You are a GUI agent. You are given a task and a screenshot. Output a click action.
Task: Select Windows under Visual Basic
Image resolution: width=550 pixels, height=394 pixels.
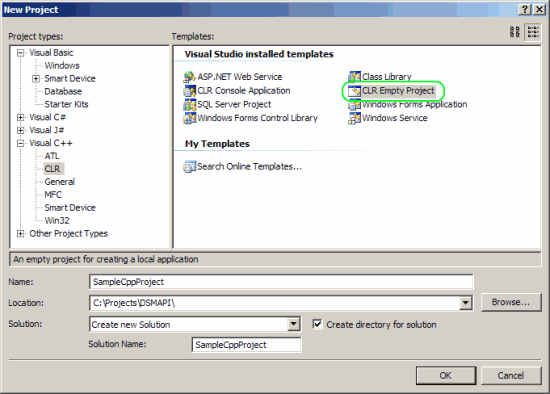coord(62,66)
